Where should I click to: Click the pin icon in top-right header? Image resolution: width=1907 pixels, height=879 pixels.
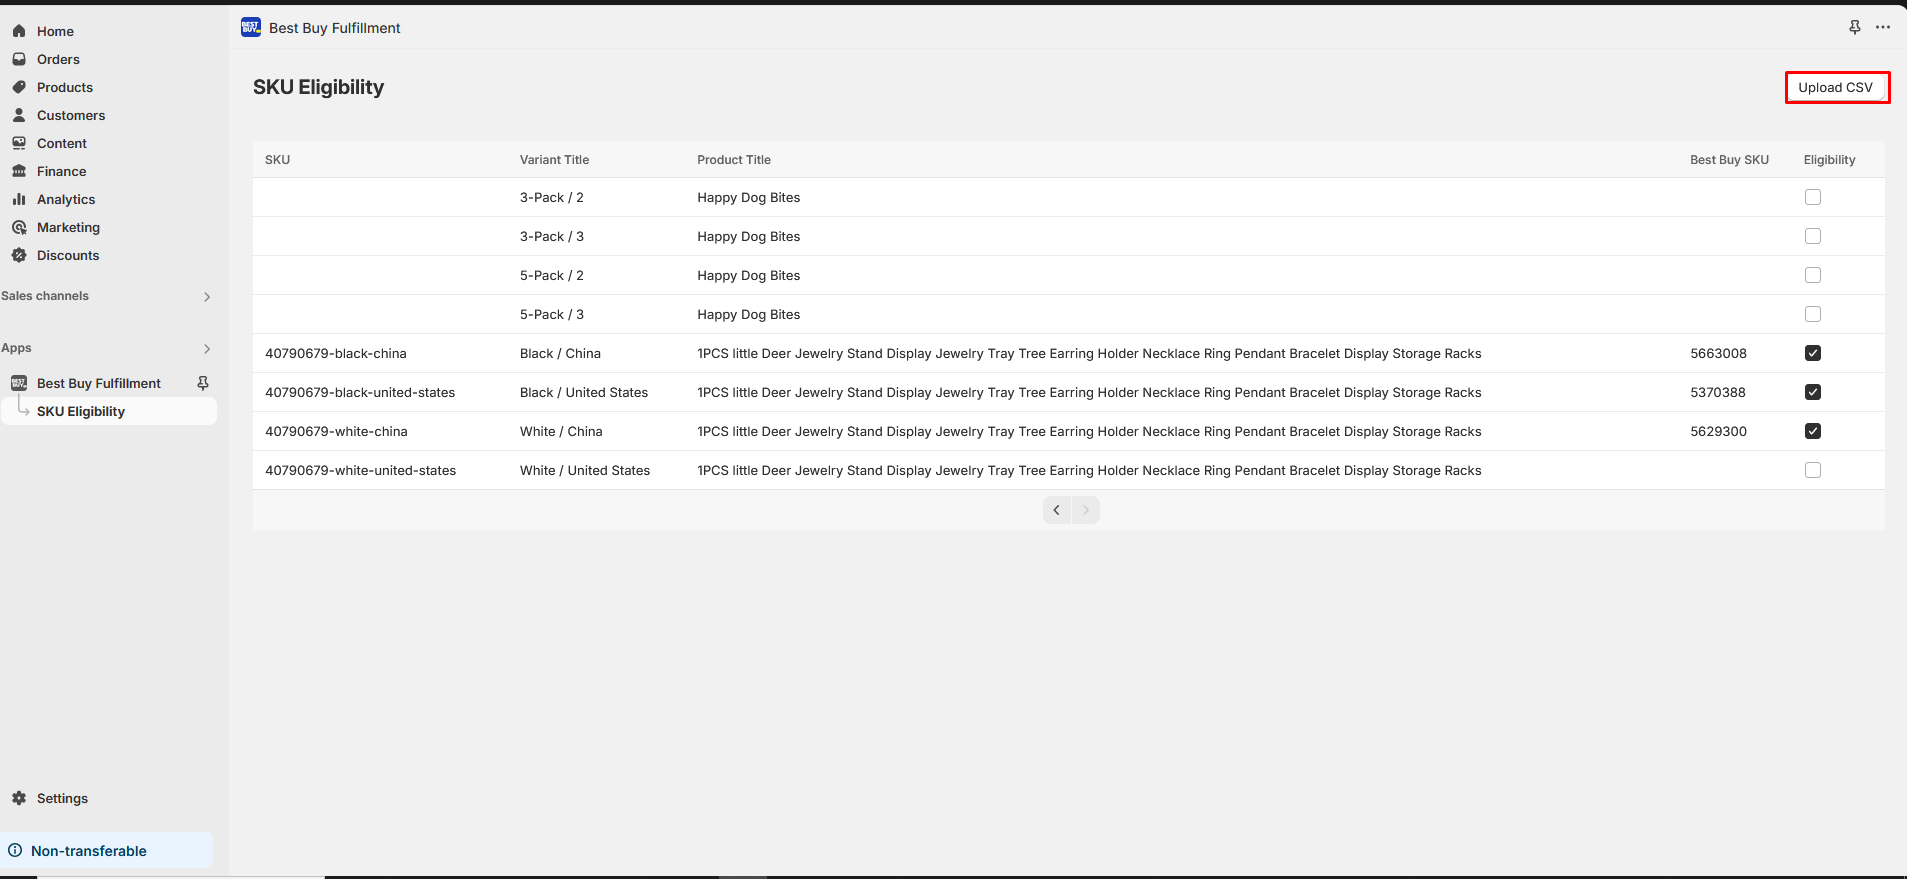[1854, 27]
